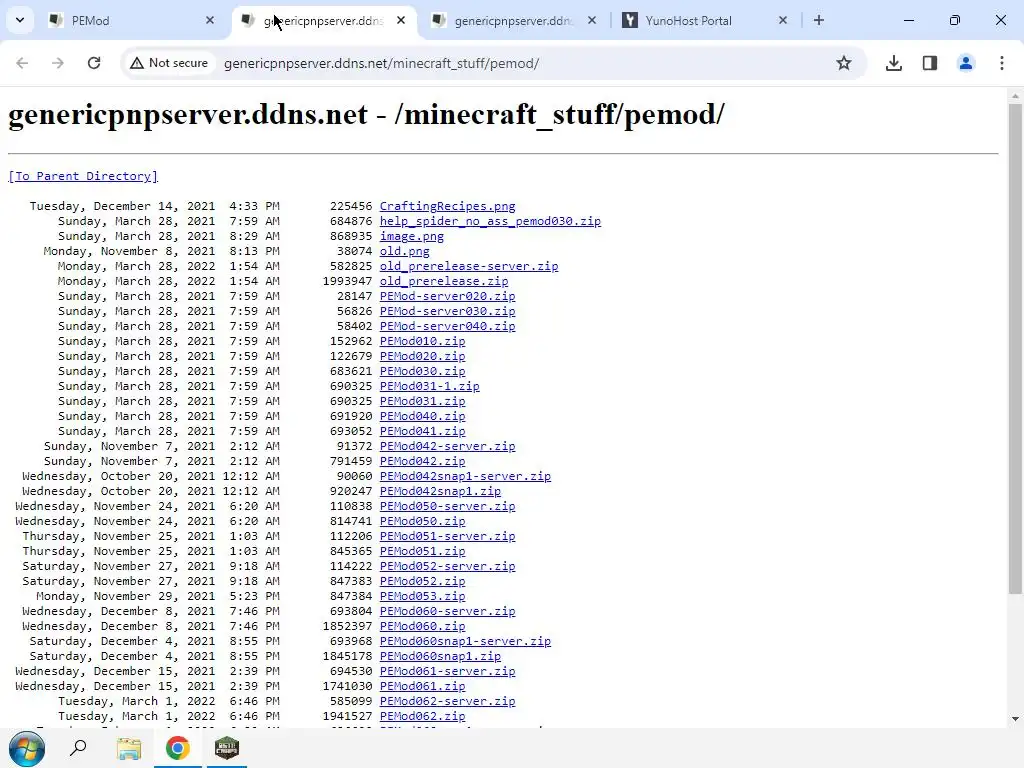Open the Chrome downloads icon
This screenshot has height=768, width=1024.
tap(894, 63)
